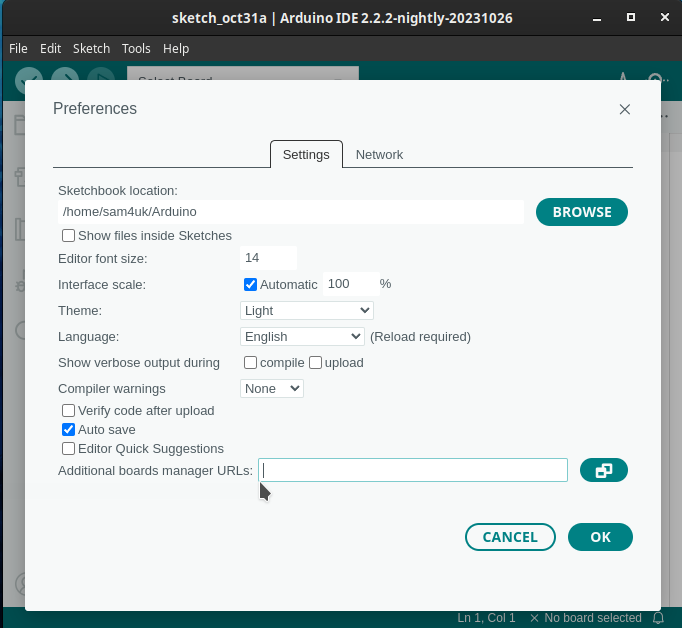Click the CANCEL button
Image resolution: width=682 pixels, height=628 pixels.
pyautogui.click(x=510, y=537)
